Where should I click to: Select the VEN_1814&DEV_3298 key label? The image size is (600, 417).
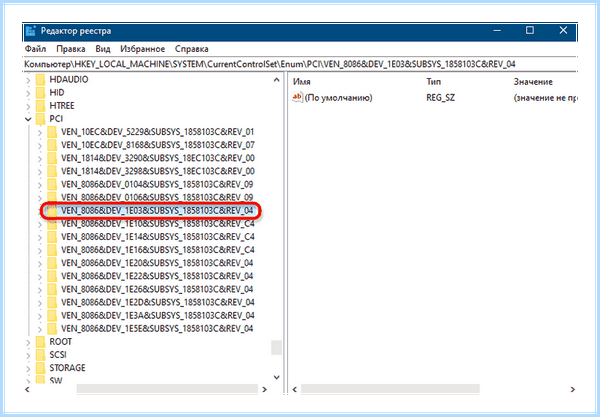point(158,171)
